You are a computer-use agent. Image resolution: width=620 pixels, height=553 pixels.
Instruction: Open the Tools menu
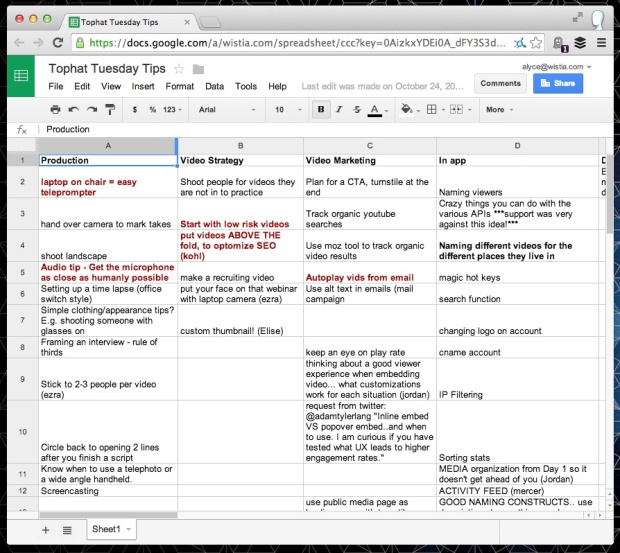point(246,86)
